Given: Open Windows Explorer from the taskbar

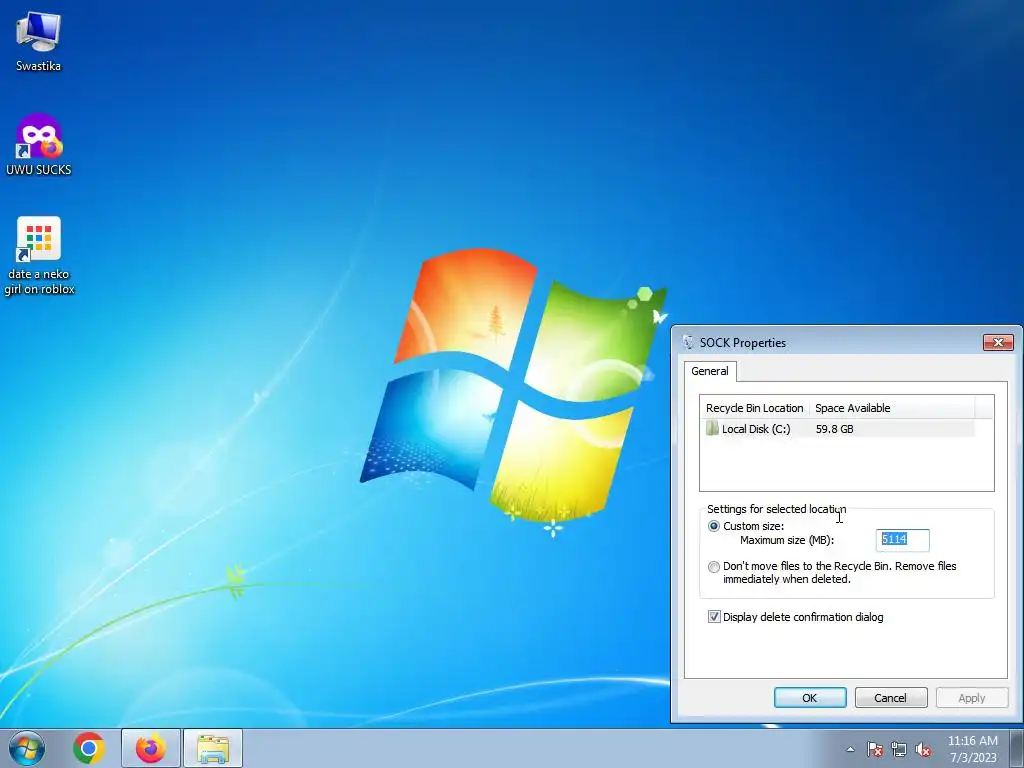Looking at the screenshot, I should [213, 748].
